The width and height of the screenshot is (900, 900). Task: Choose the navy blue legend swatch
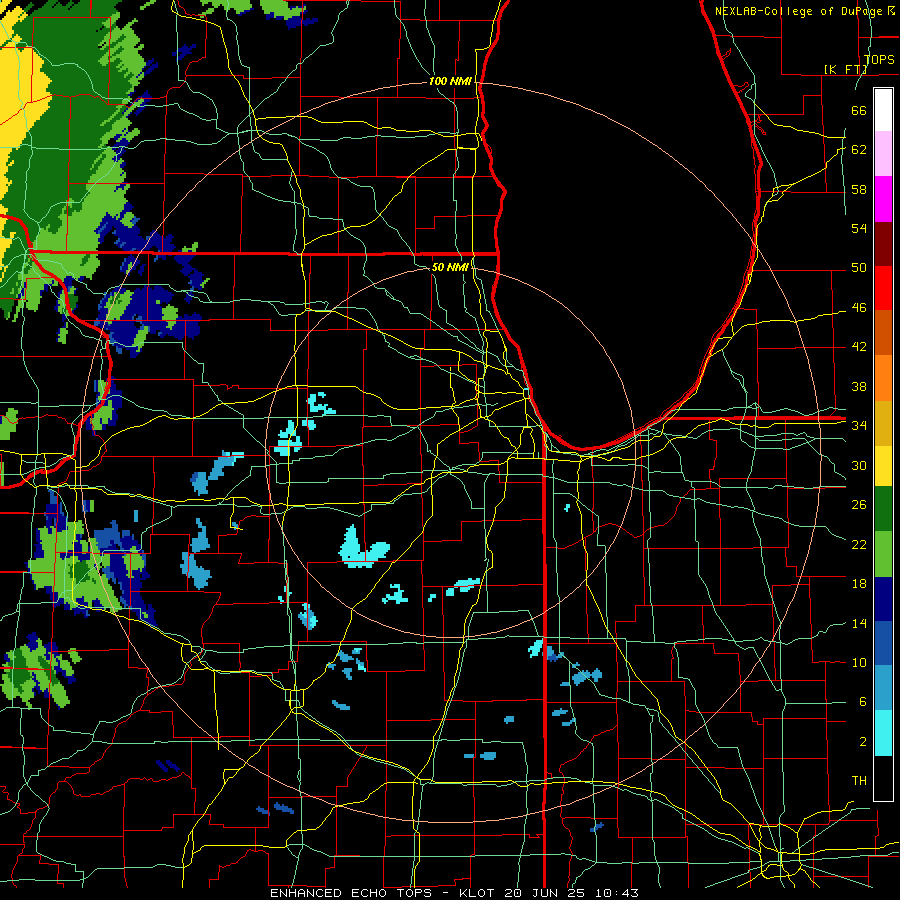[x=883, y=599]
